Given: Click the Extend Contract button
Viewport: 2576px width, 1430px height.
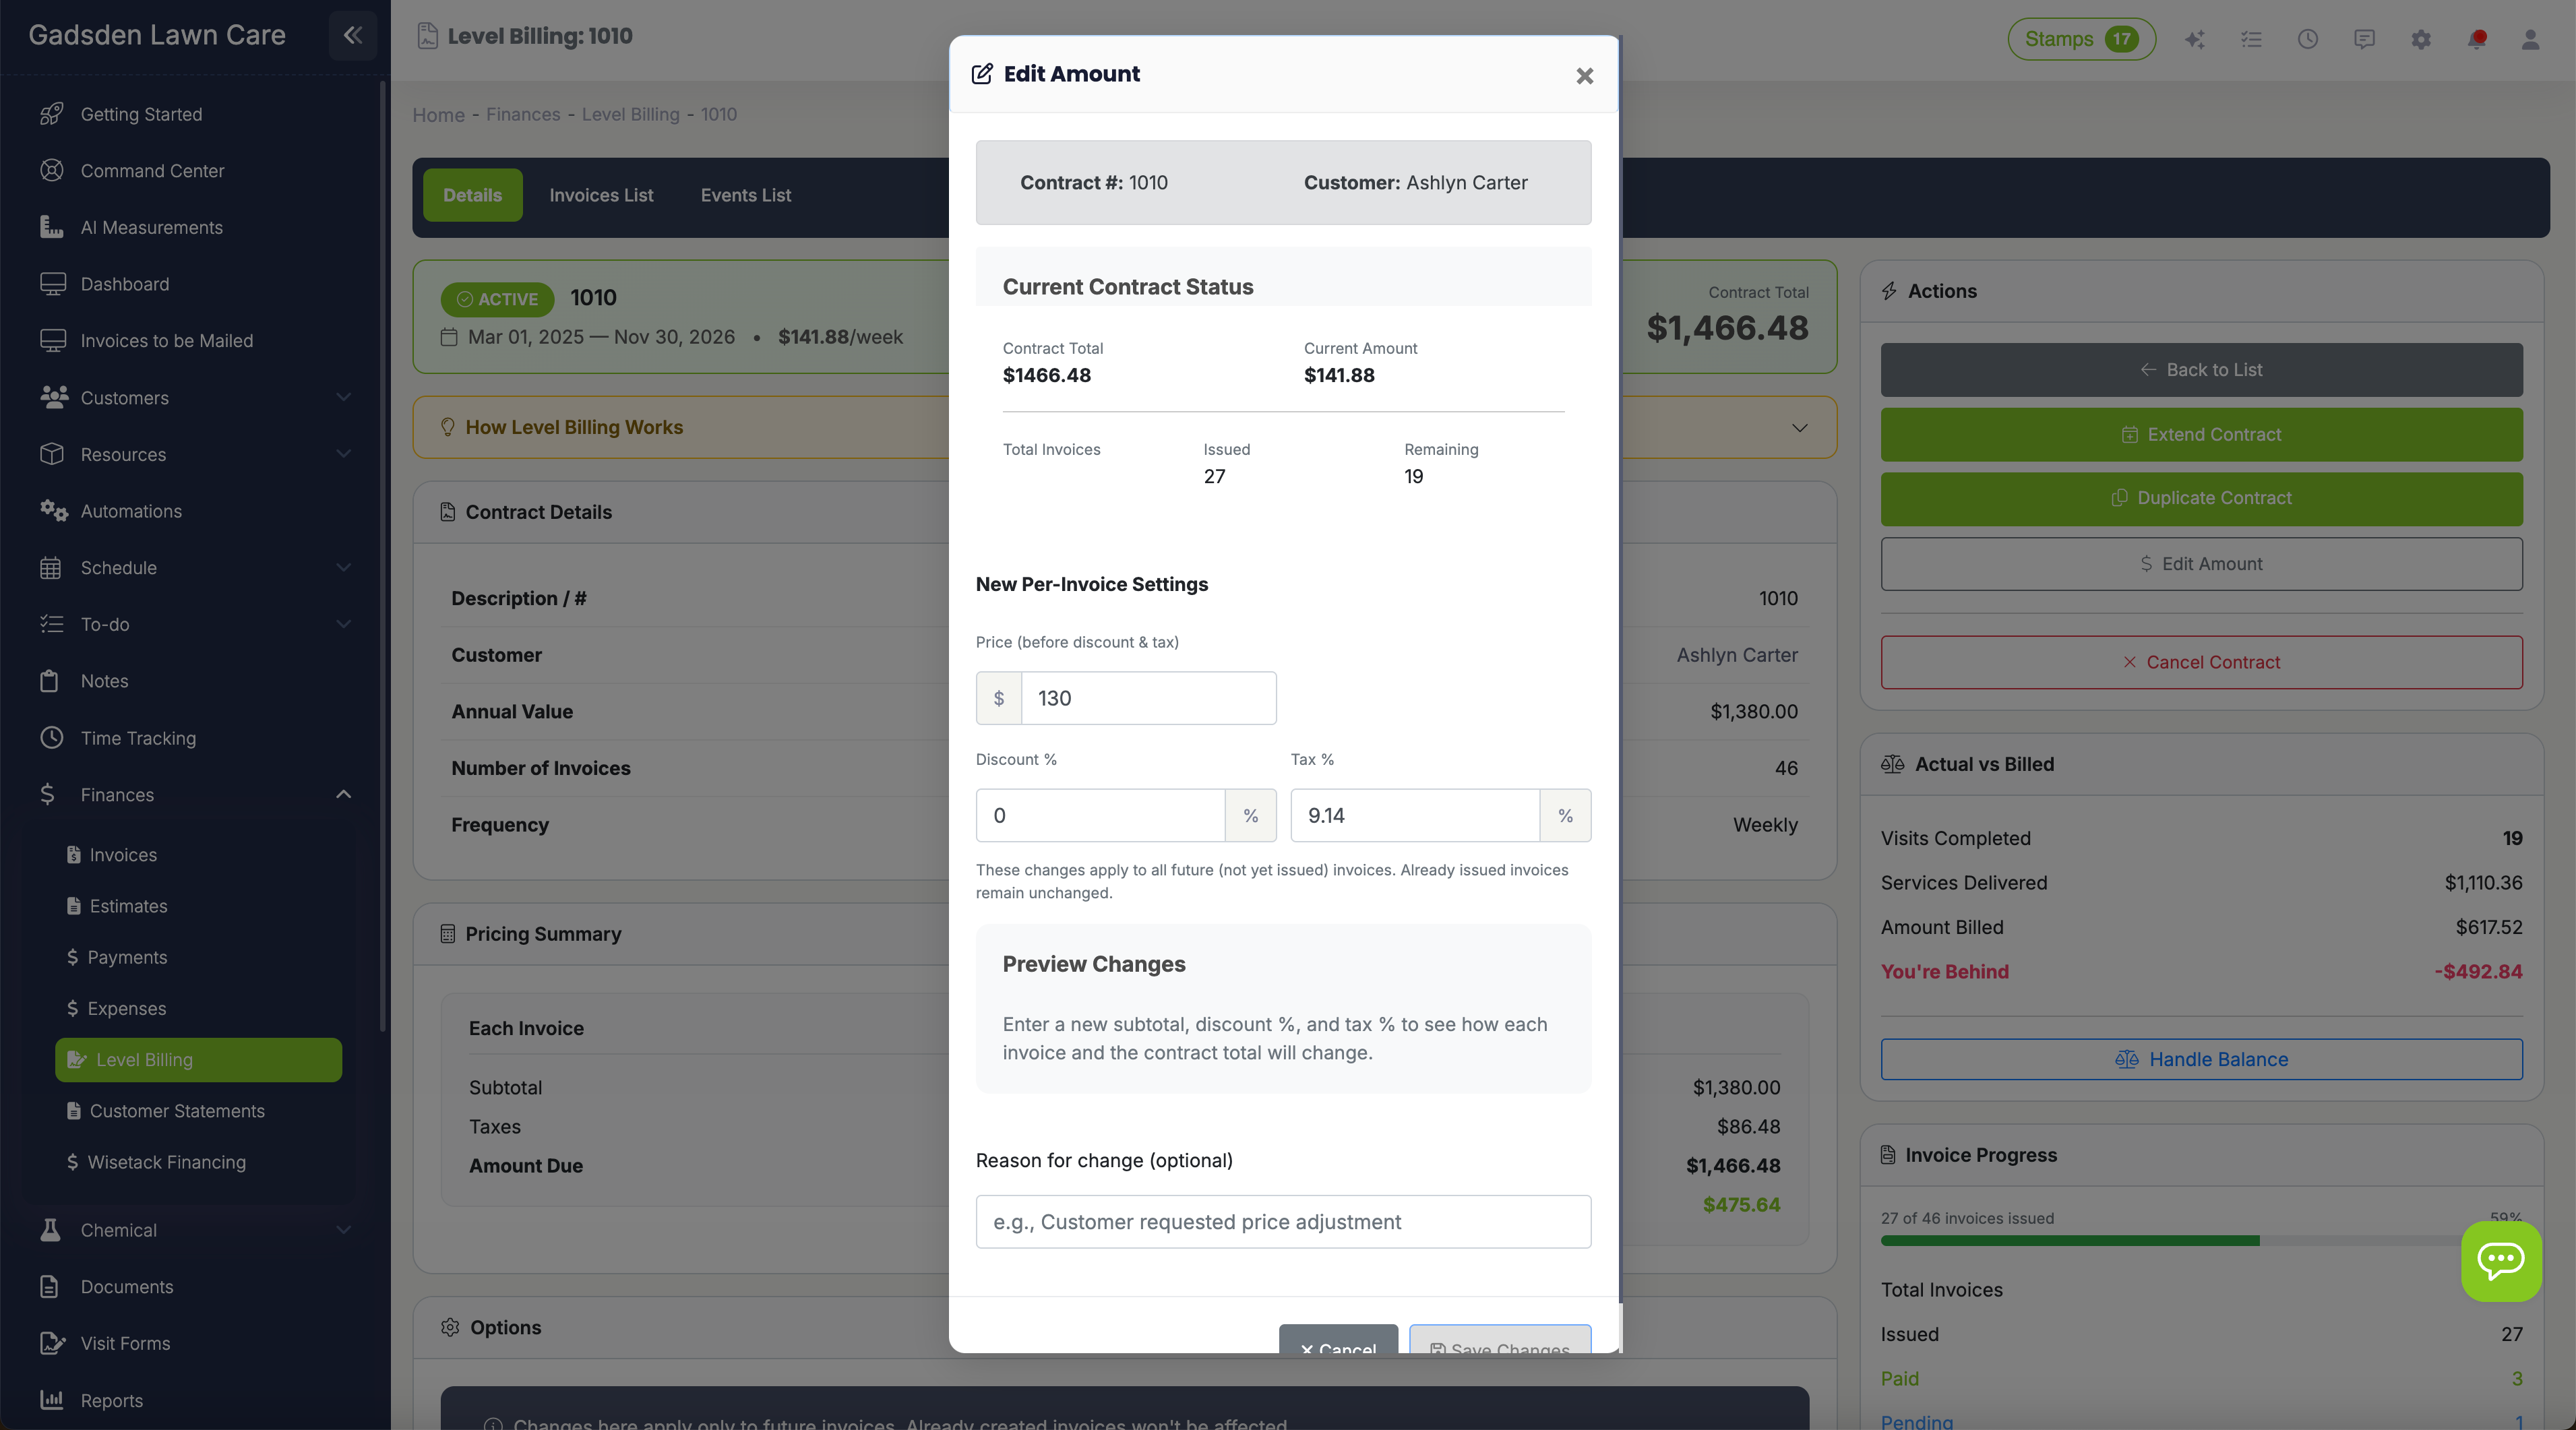Looking at the screenshot, I should [x=2200, y=434].
